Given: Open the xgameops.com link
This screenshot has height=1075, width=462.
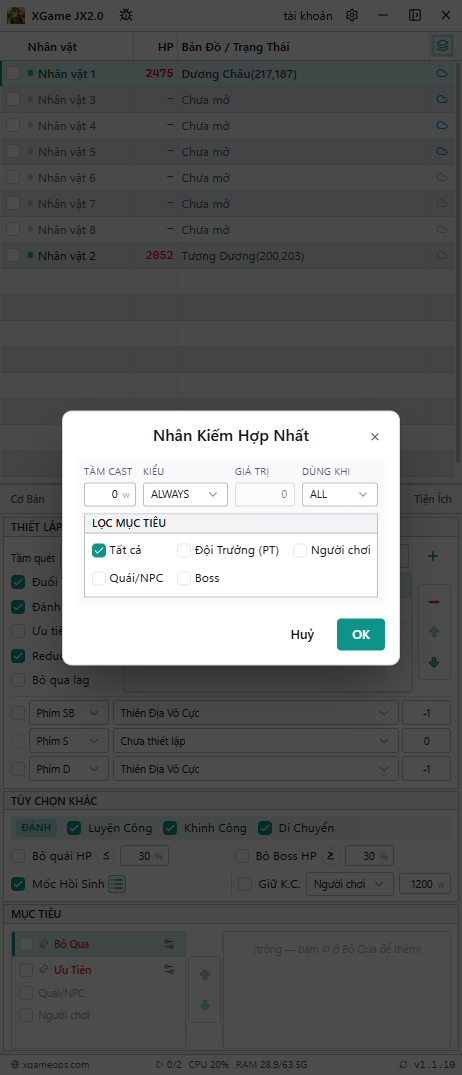Looking at the screenshot, I should 51,1065.
